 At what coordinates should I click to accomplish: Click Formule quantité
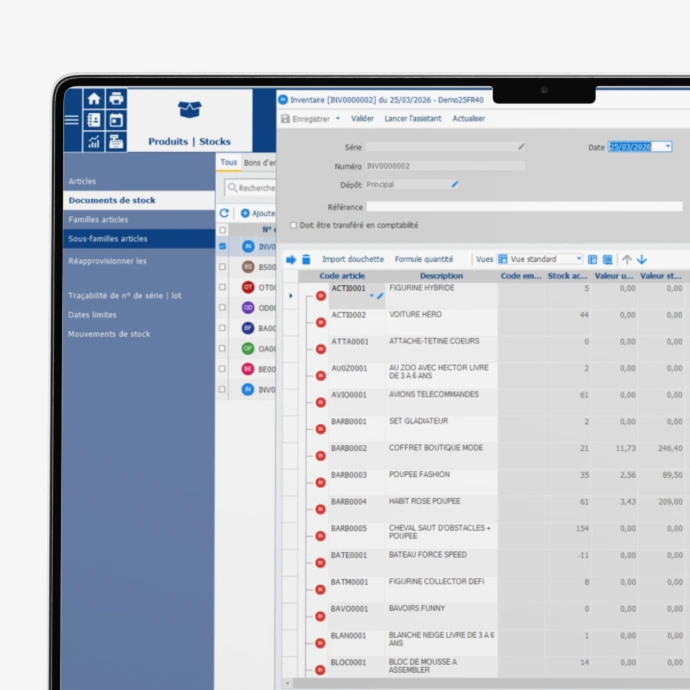(x=424, y=259)
